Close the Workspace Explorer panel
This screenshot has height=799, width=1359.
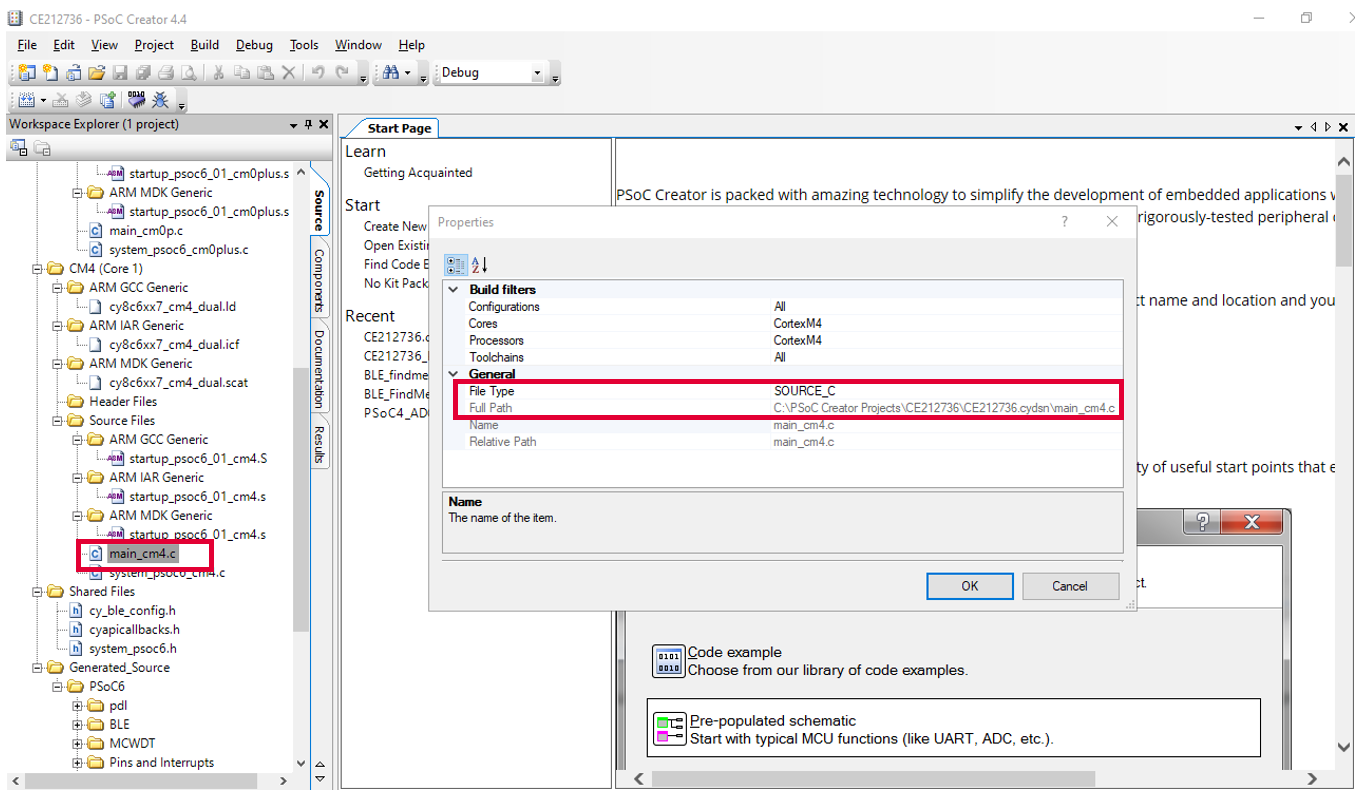point(323,125)
